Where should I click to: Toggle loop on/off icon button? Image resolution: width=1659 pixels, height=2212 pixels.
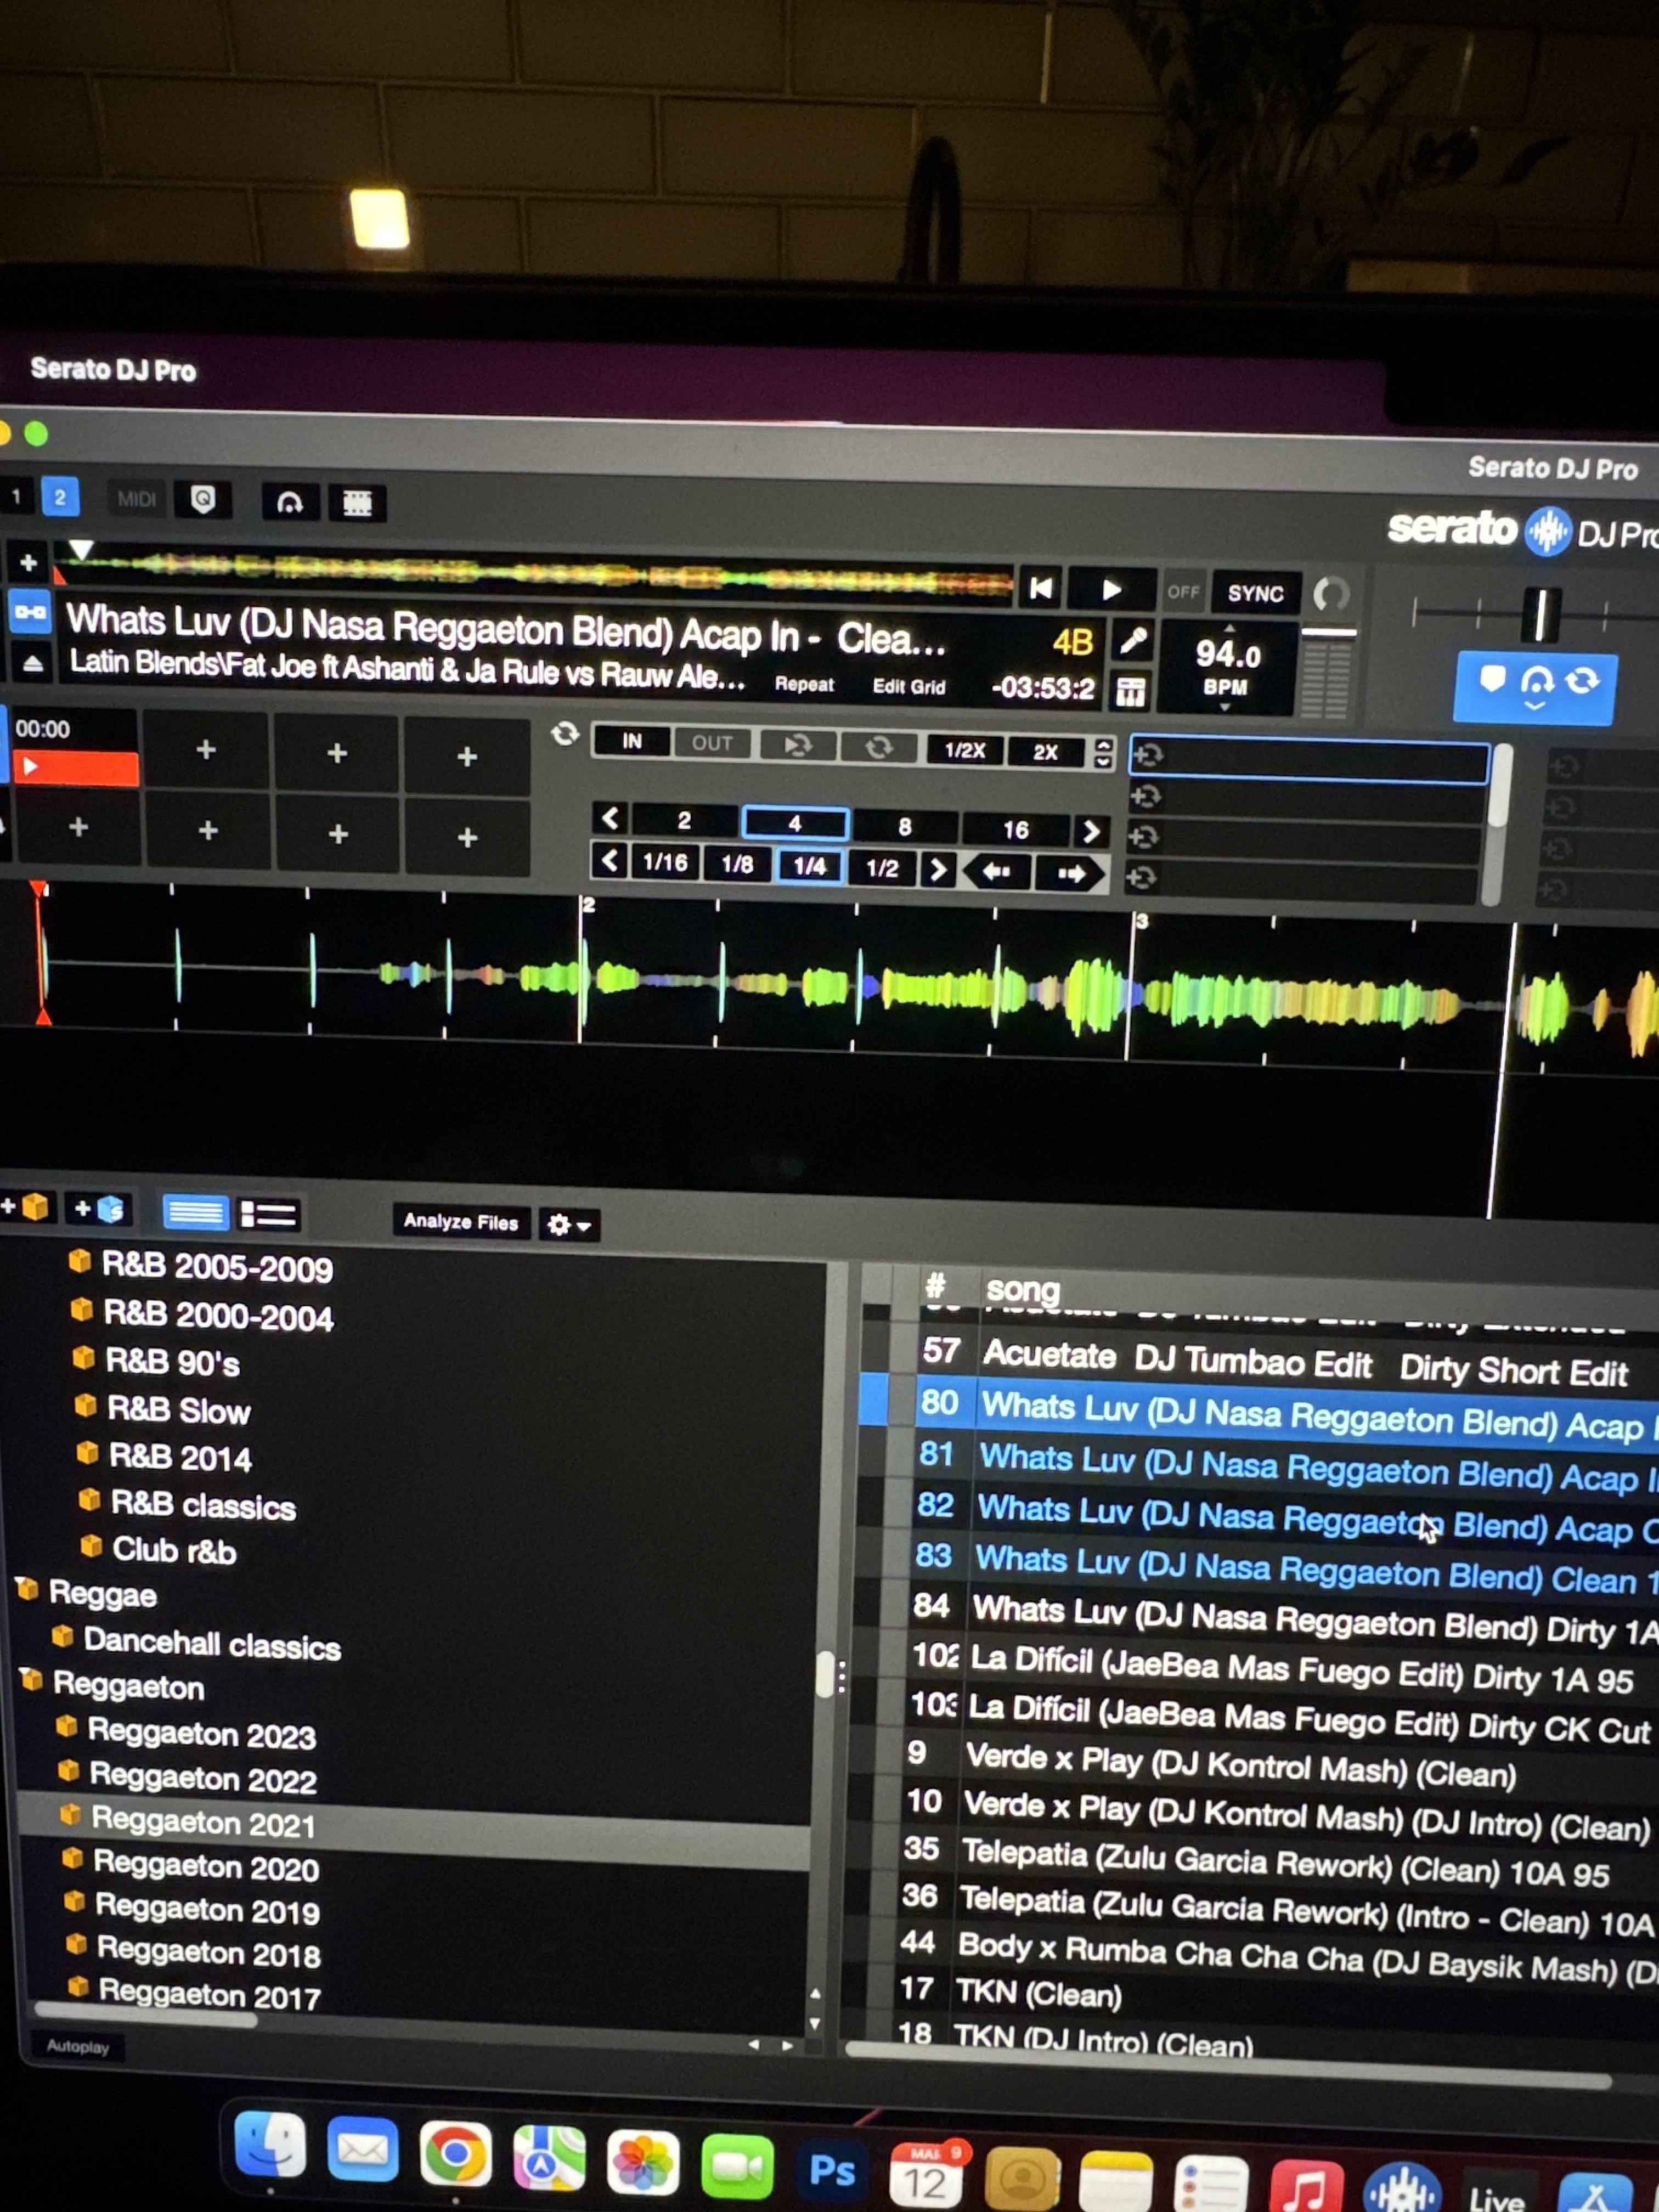pos(797,746)
